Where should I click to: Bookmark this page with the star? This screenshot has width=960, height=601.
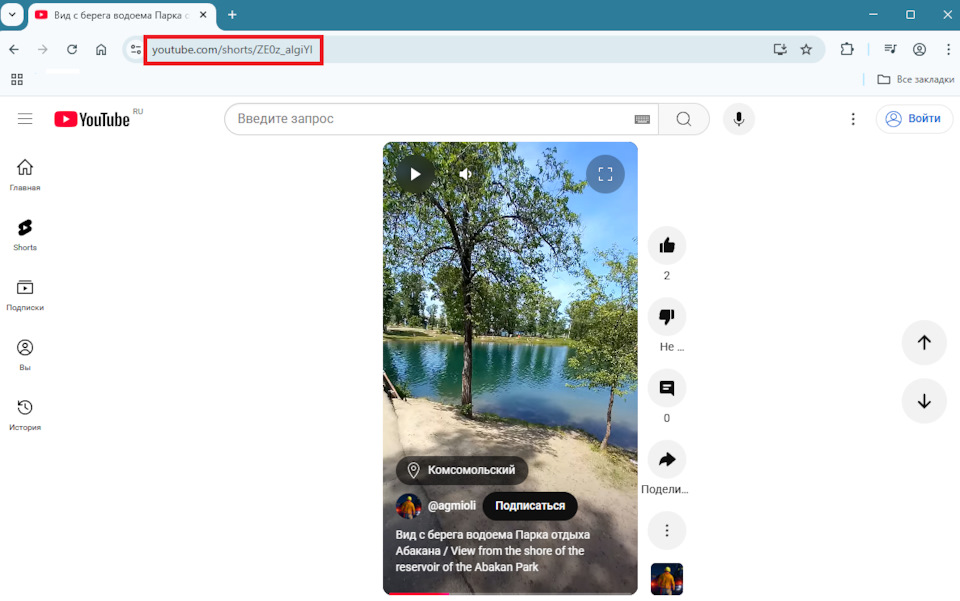click(806, 50)
